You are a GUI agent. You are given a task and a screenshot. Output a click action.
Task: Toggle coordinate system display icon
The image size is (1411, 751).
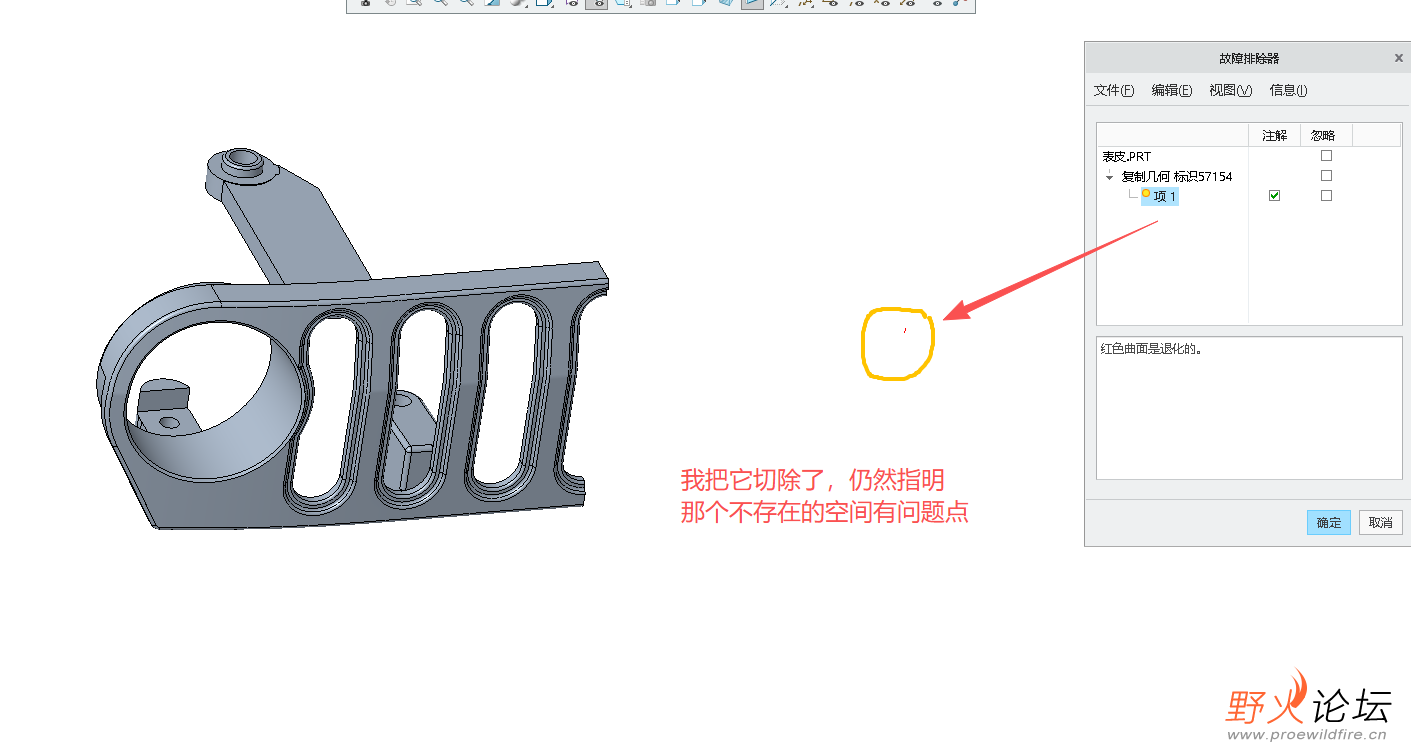pos(907,6)
